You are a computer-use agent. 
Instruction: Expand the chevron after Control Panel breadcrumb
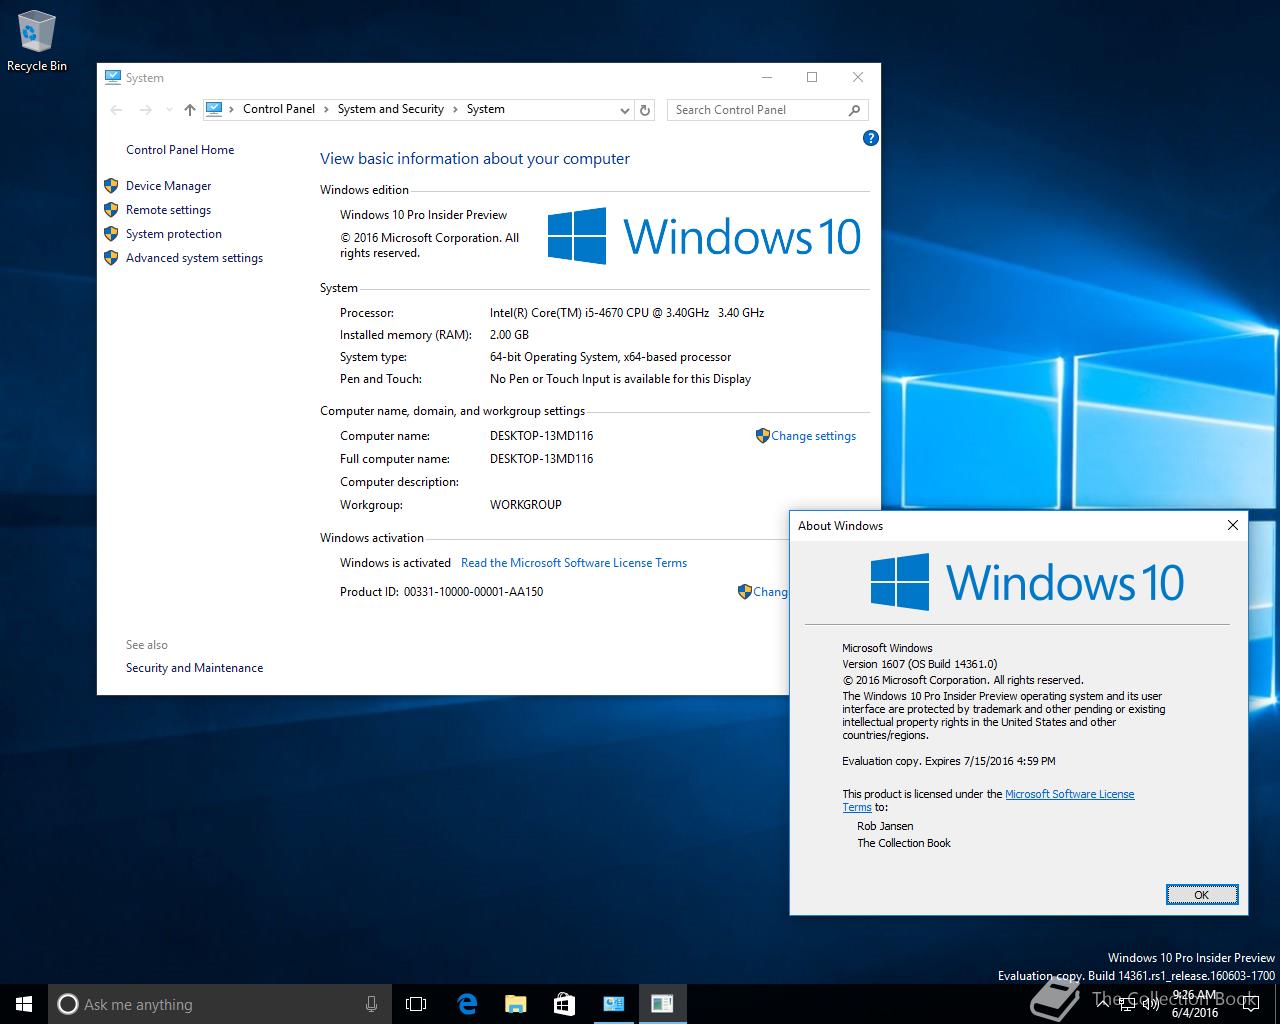pos(326,110)
